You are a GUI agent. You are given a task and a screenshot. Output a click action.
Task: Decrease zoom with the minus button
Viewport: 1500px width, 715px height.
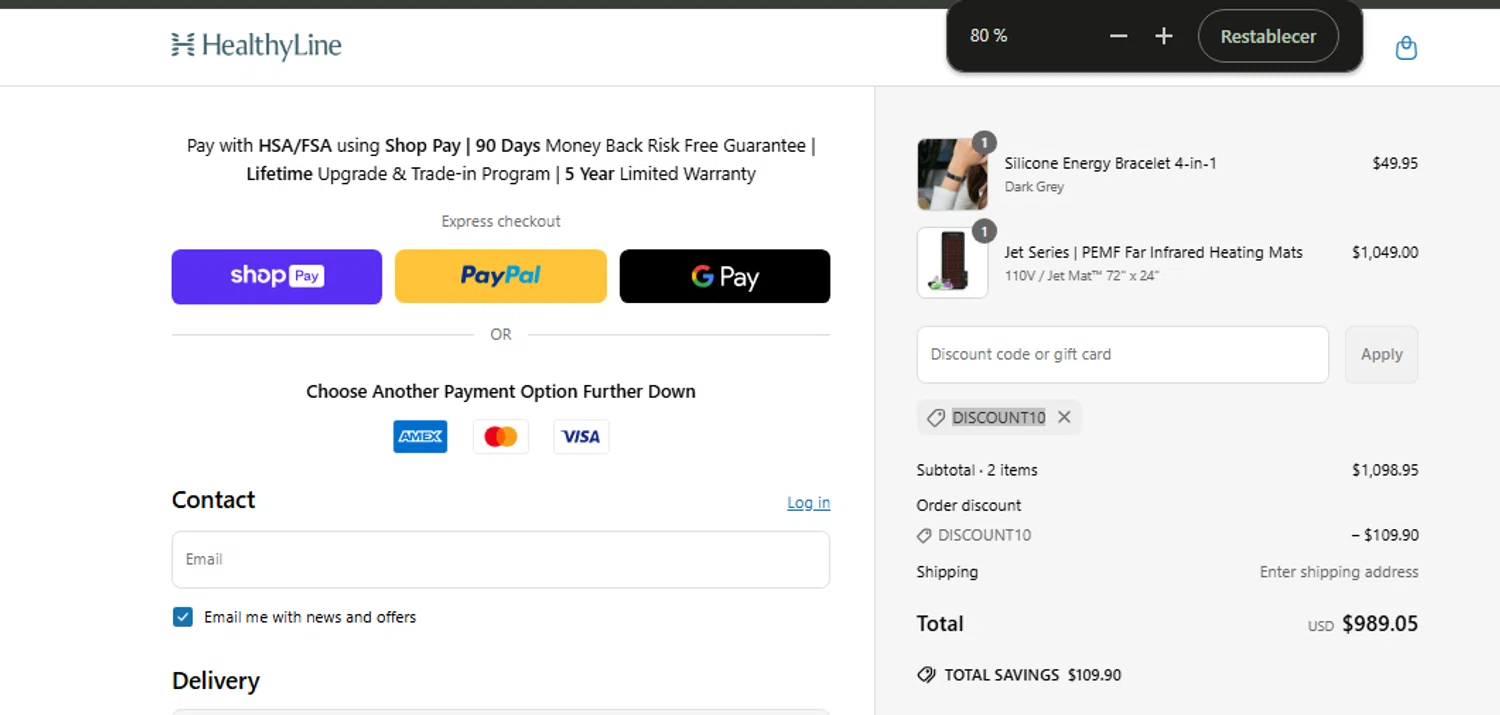tap(1118, 36)
